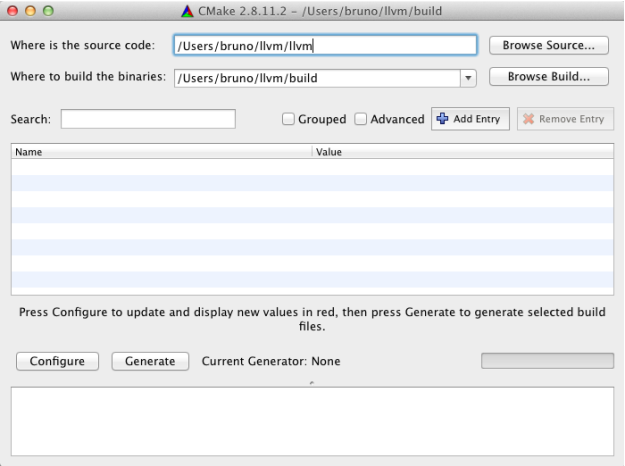Select the first row in cache entries table
This screenshot has height=466, width=625.
(x=312, y=167)
